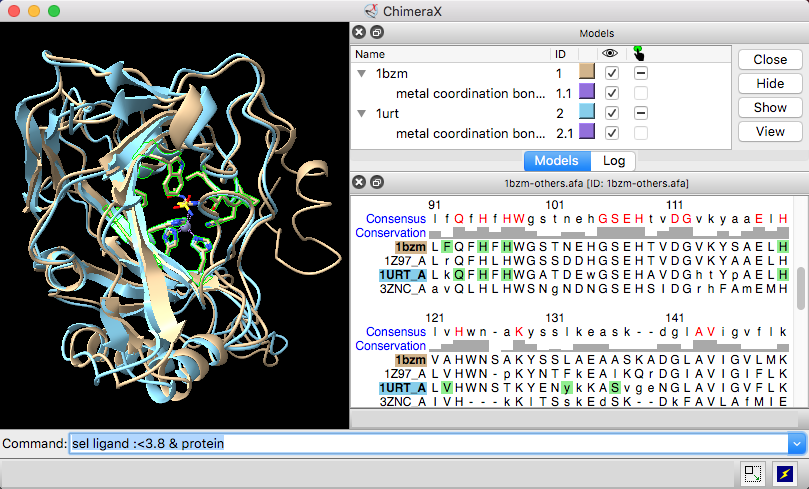
Task: Open purple color swatch for model 1.1
Action: tap(587, 92)
